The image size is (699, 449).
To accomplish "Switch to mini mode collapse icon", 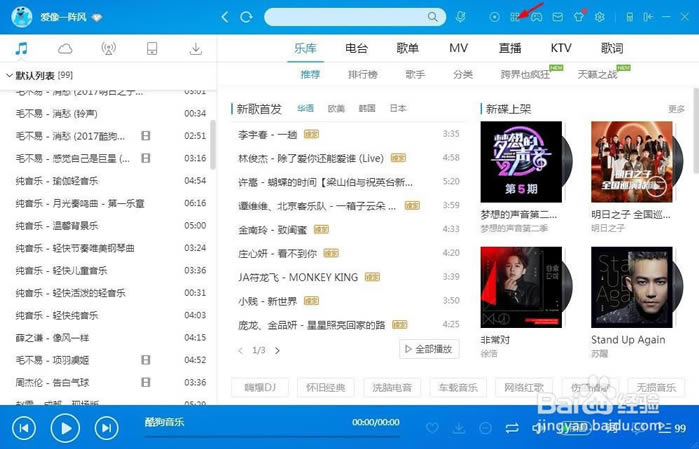I will 648,17.
